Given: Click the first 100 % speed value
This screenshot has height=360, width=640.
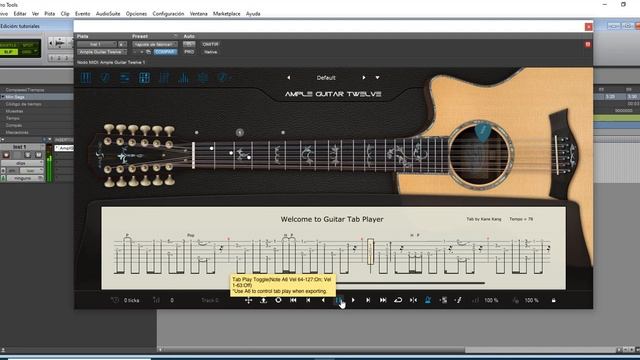Looking at the screenshot, I should [491, 300].
